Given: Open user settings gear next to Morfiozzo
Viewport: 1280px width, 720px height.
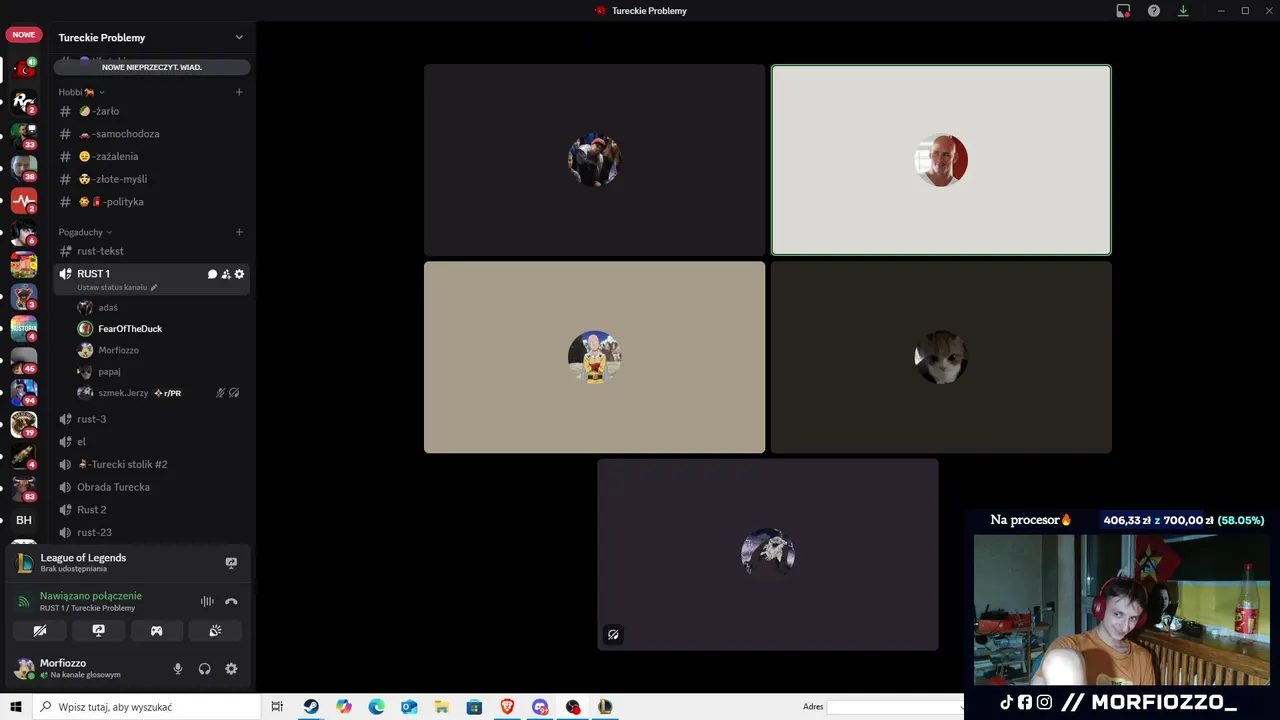Looking at the screenshot, I should [x=231, y=669].
